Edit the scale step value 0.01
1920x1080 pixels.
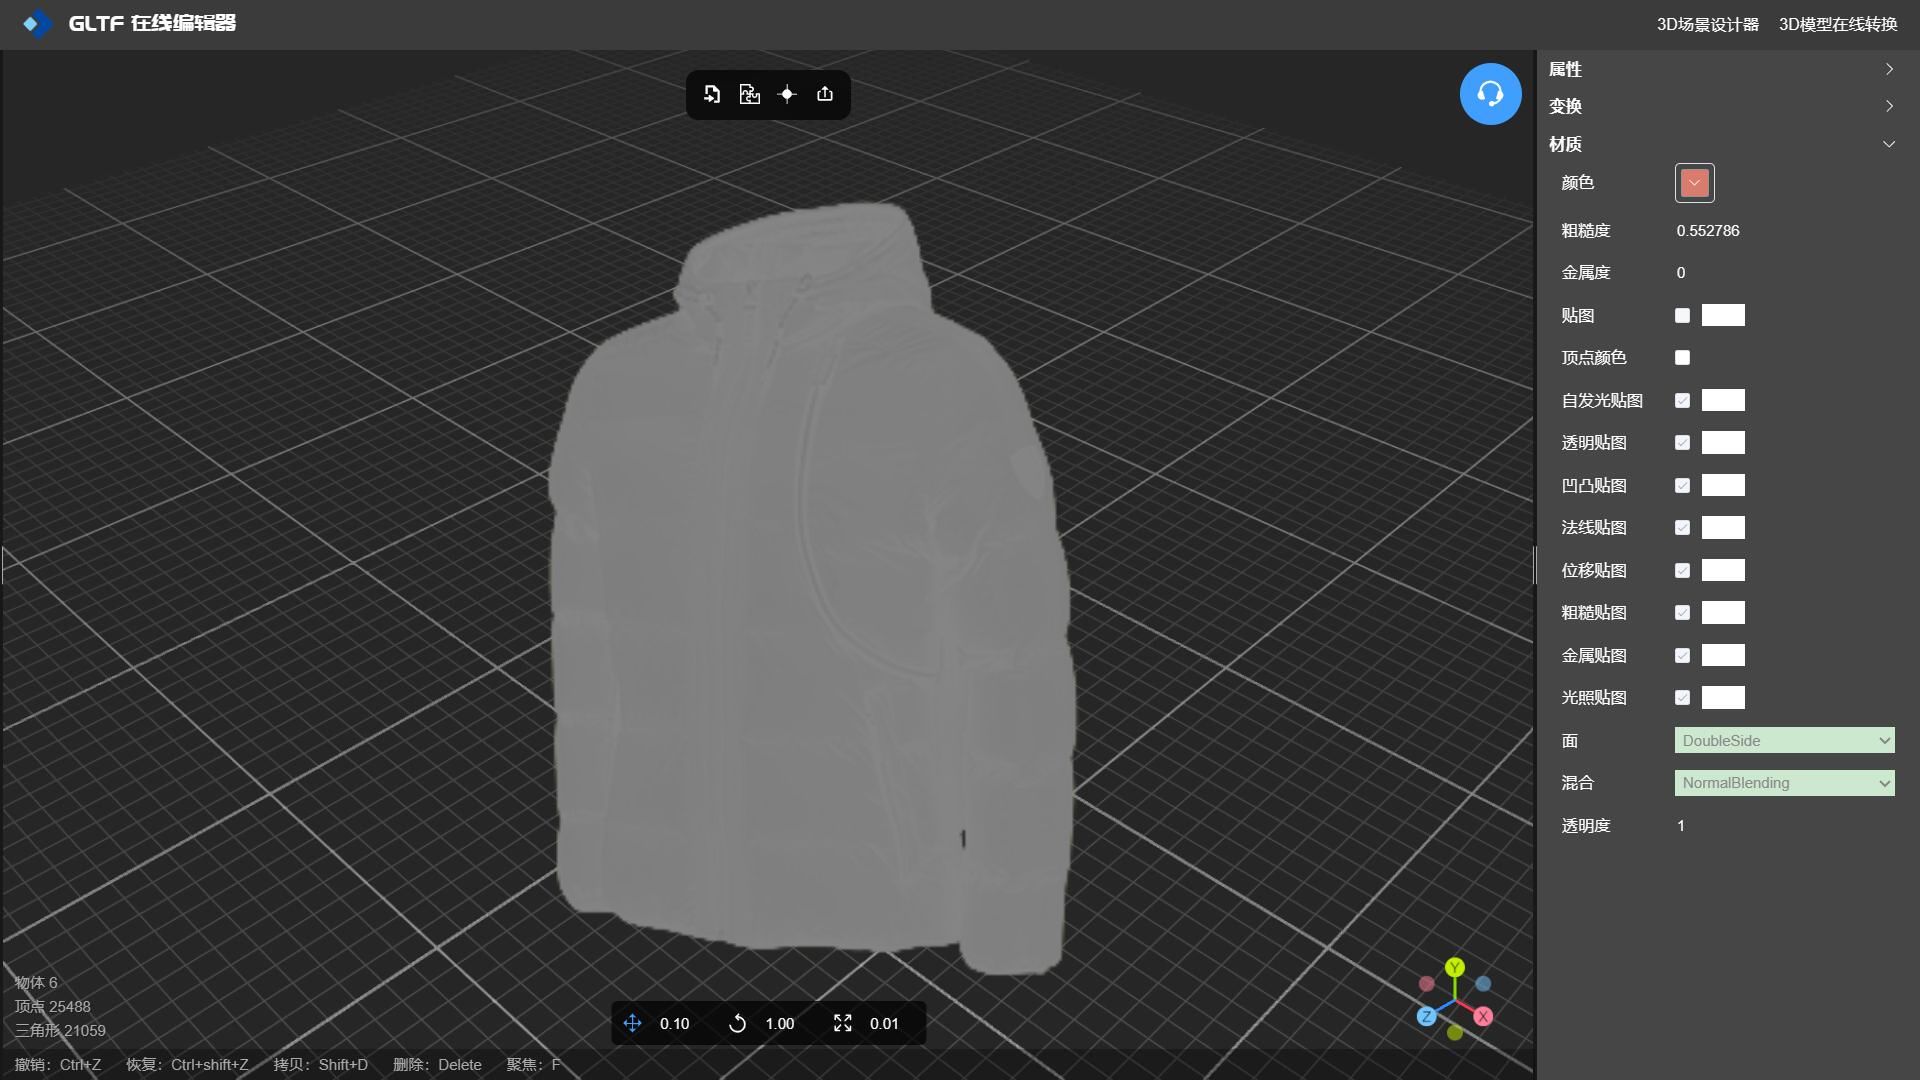[884, 1024]
